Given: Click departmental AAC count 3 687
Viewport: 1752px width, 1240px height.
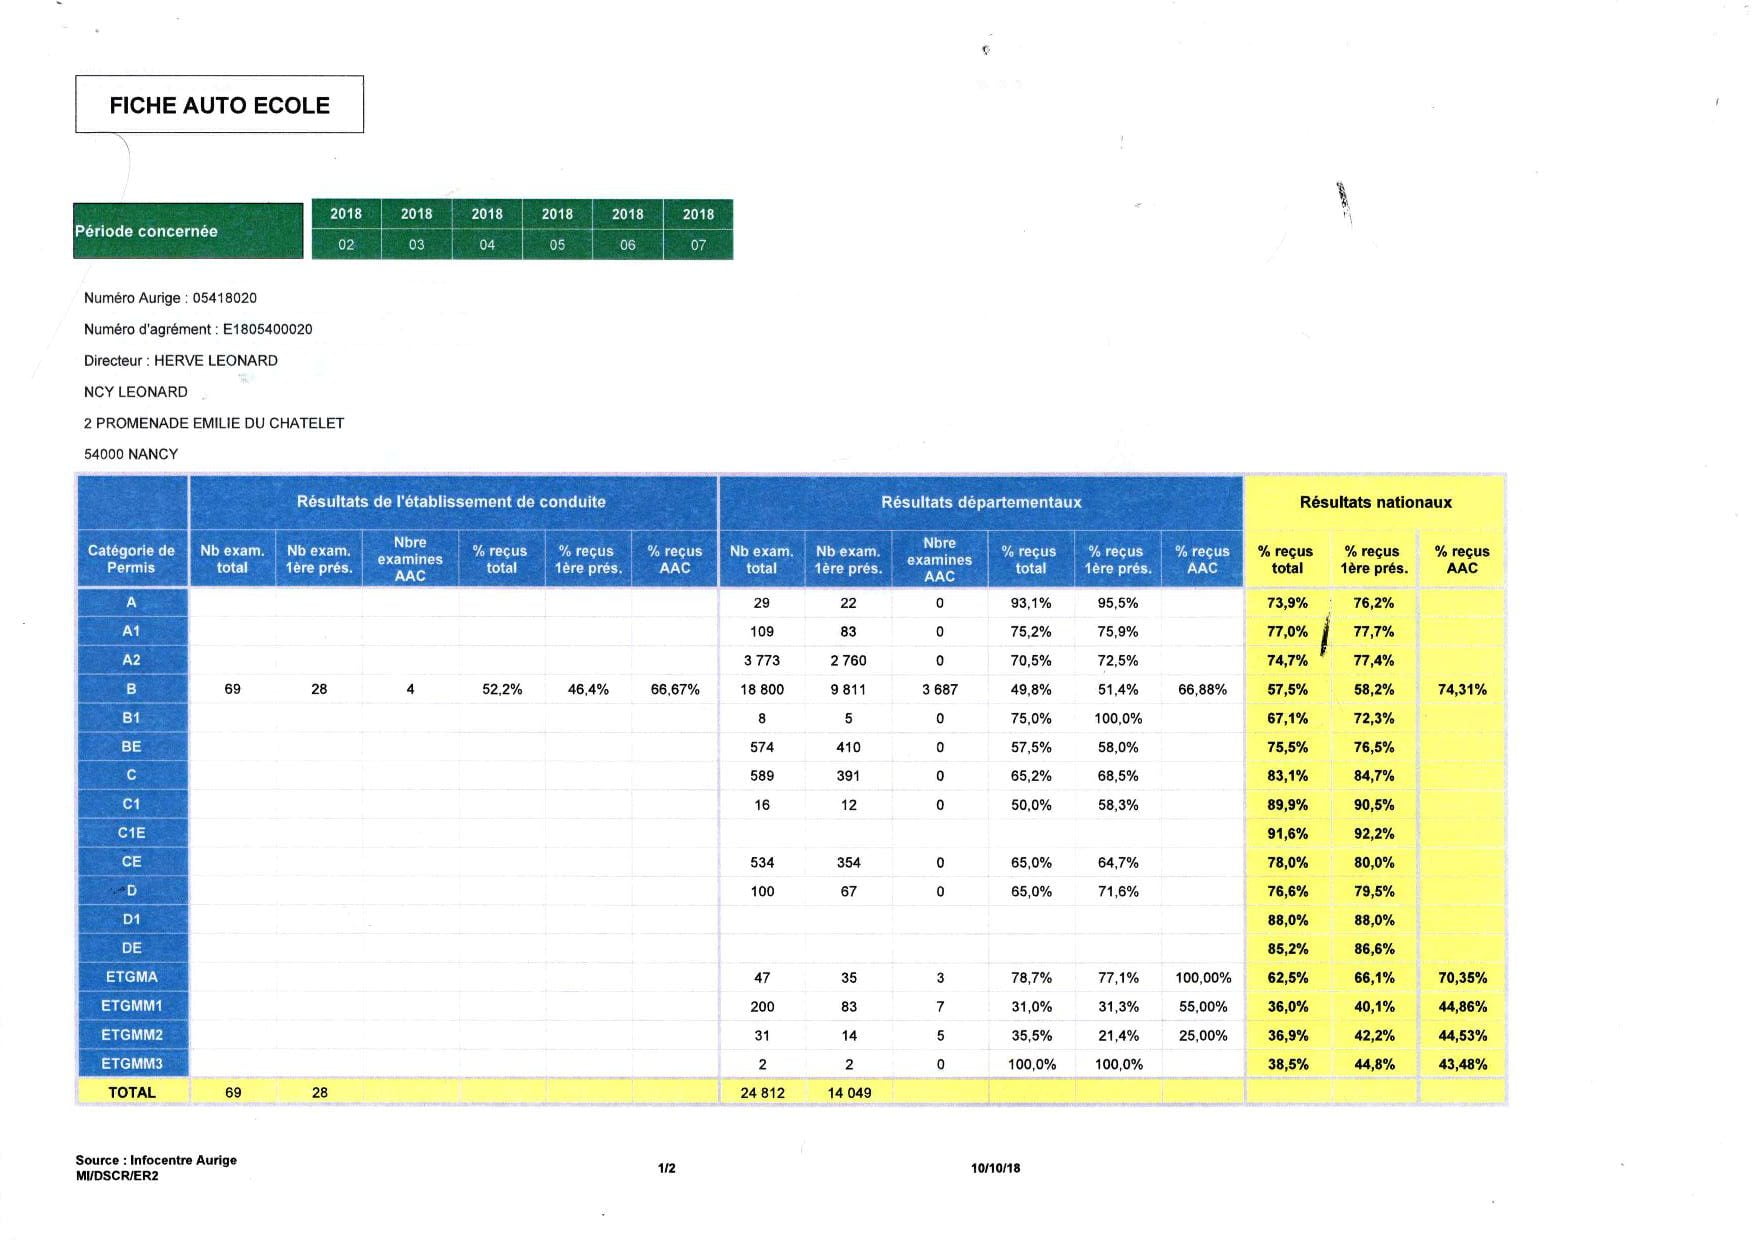Looking at the screenshot, I should pos(940,689).
